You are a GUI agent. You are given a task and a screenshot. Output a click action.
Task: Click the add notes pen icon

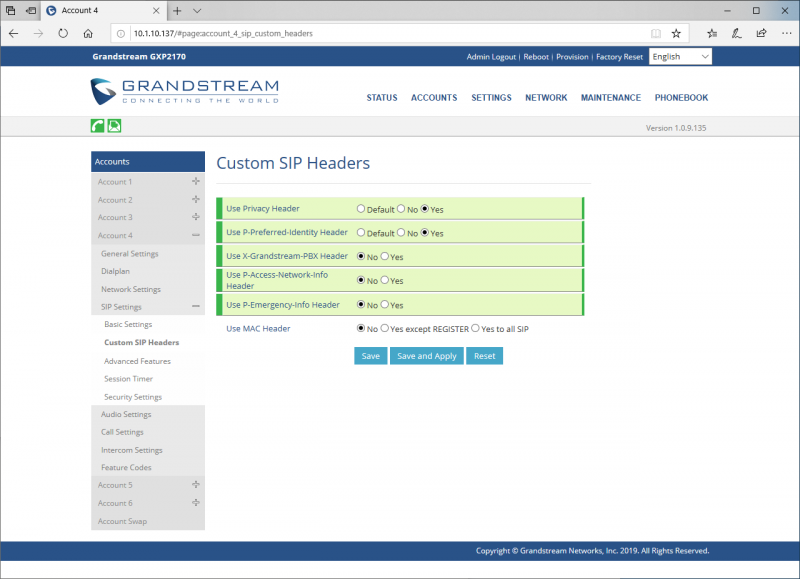736,34
